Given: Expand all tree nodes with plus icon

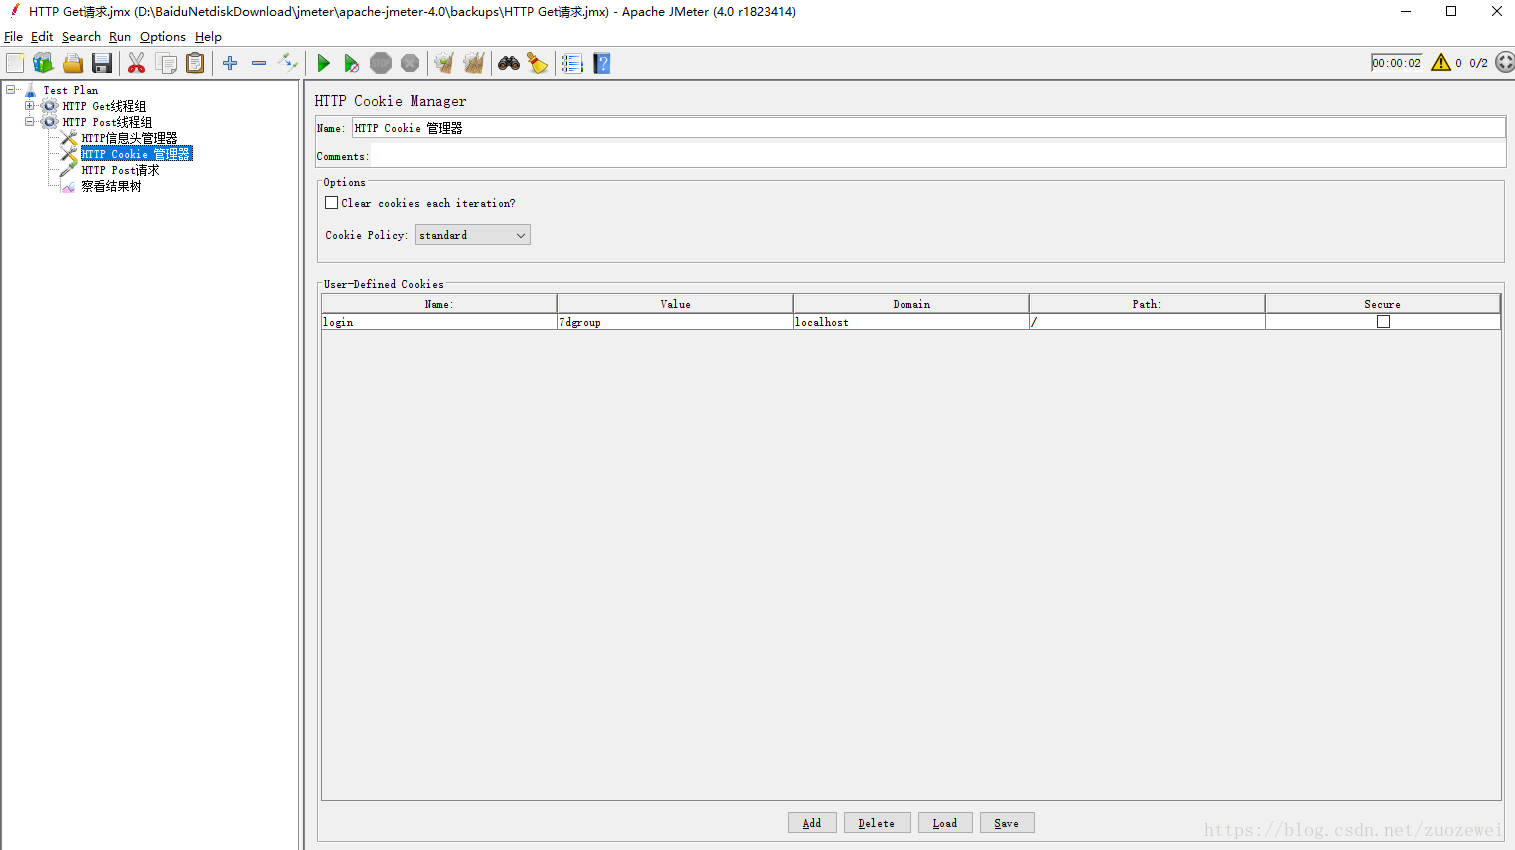Looking at the screenshot, I should coord(230,63).
